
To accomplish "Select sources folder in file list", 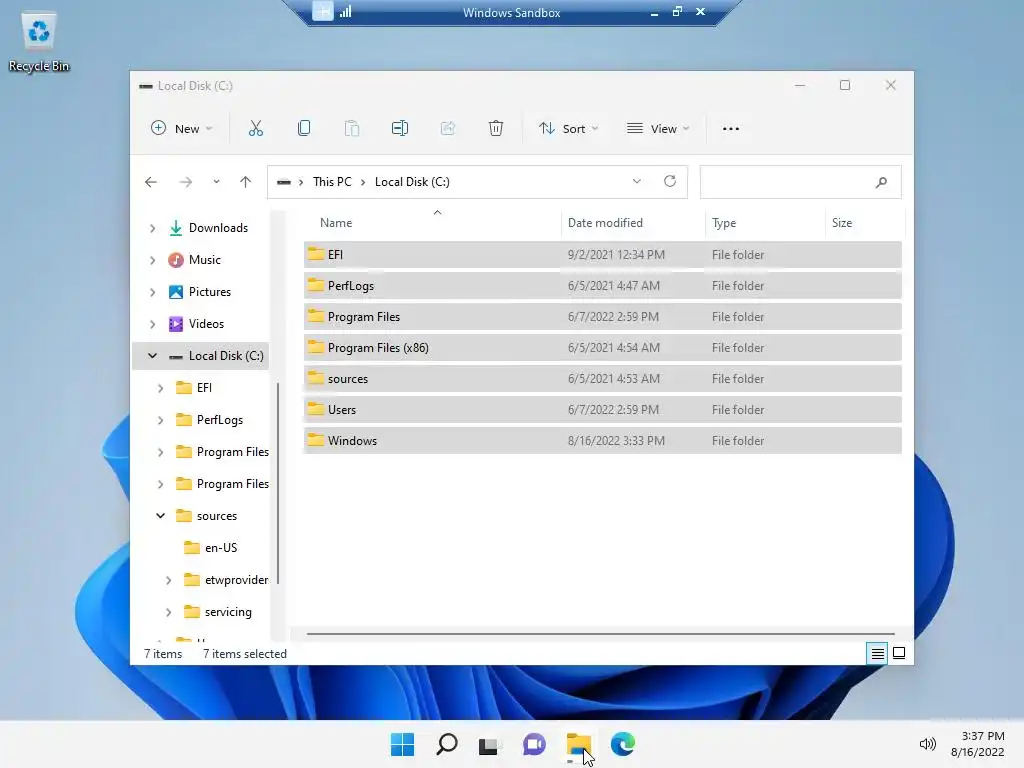I will pos(602,379).
